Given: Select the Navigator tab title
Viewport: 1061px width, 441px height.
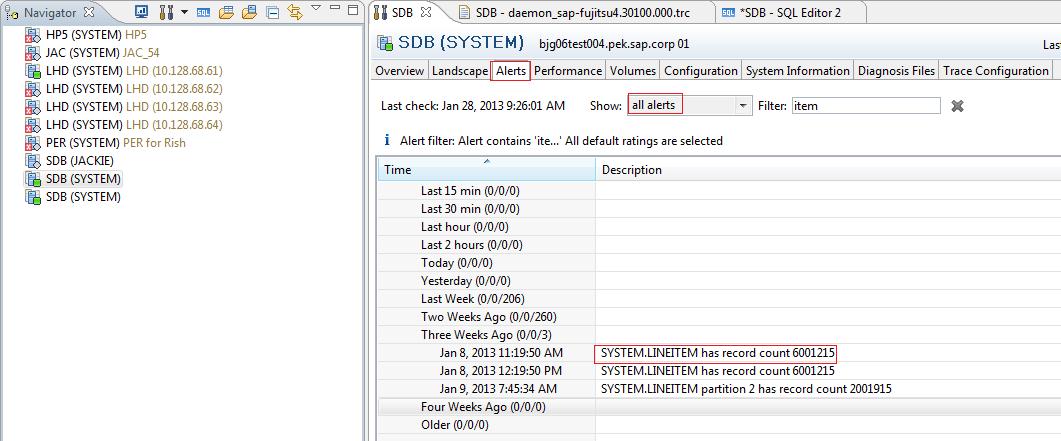Looking at the screenshot, I should (50, 12).
